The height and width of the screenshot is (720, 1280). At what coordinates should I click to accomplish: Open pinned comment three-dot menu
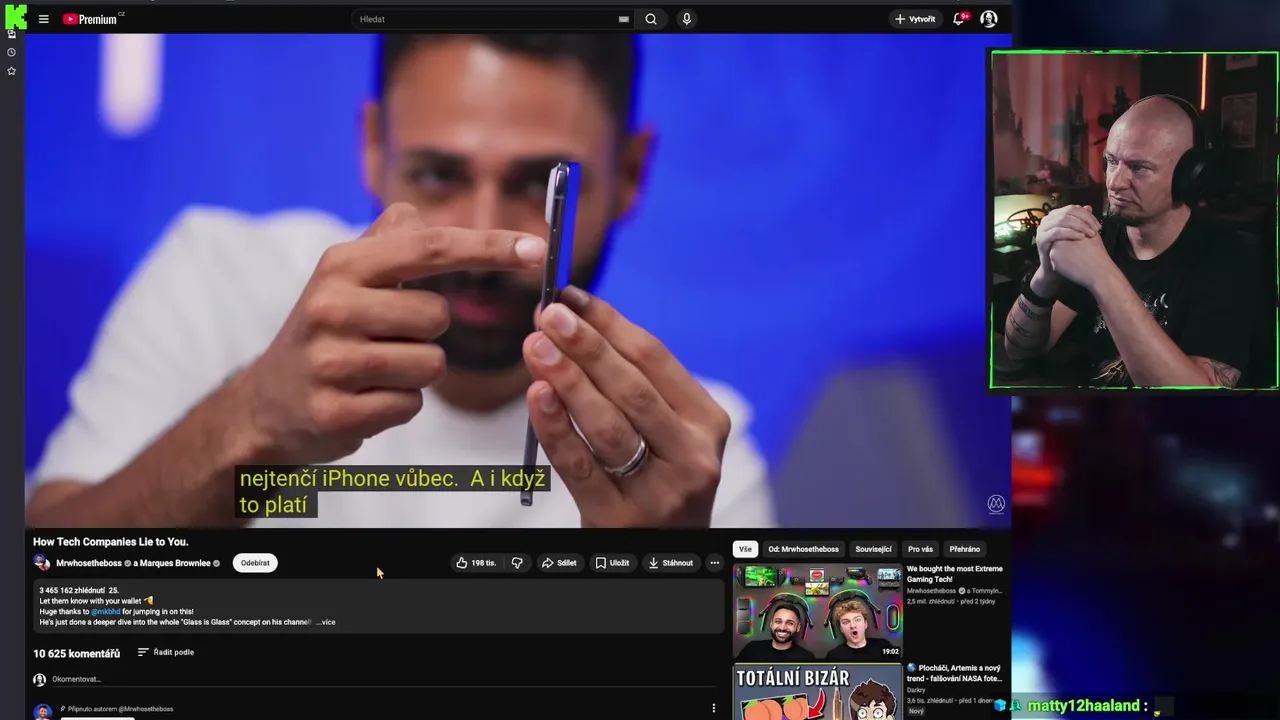[713, 708]
